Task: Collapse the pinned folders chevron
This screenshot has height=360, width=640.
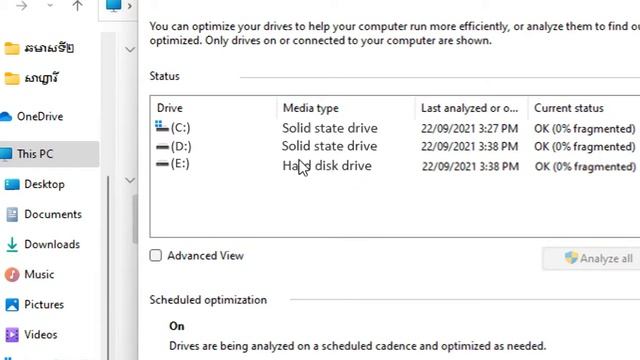Action: click(130, 49)
